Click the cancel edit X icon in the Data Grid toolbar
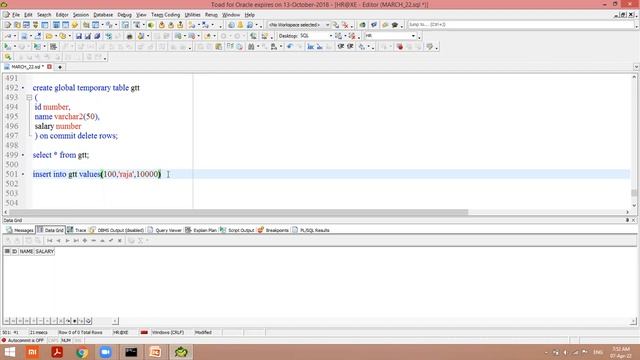This screenshot has width=640, height=360. pyautogui.click(x=120, y=240)
